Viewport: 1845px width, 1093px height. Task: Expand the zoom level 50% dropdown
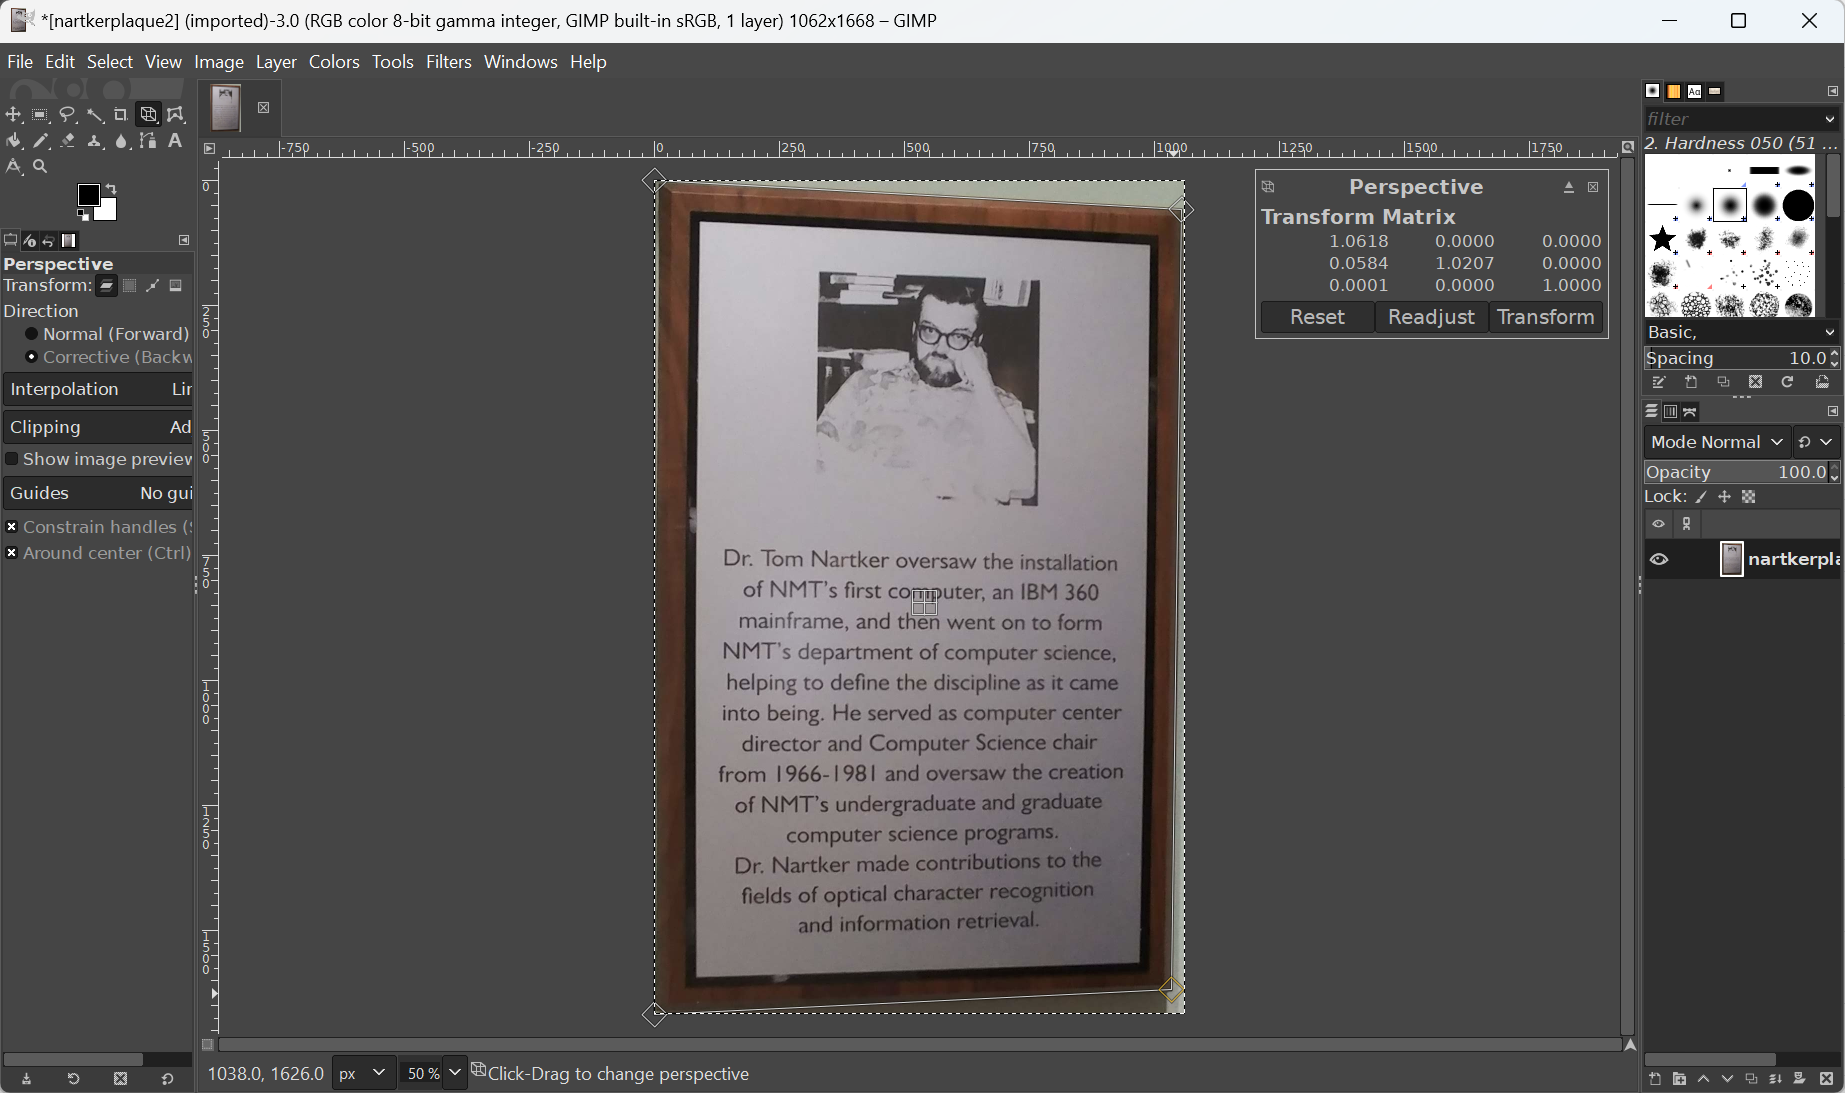455,1073
